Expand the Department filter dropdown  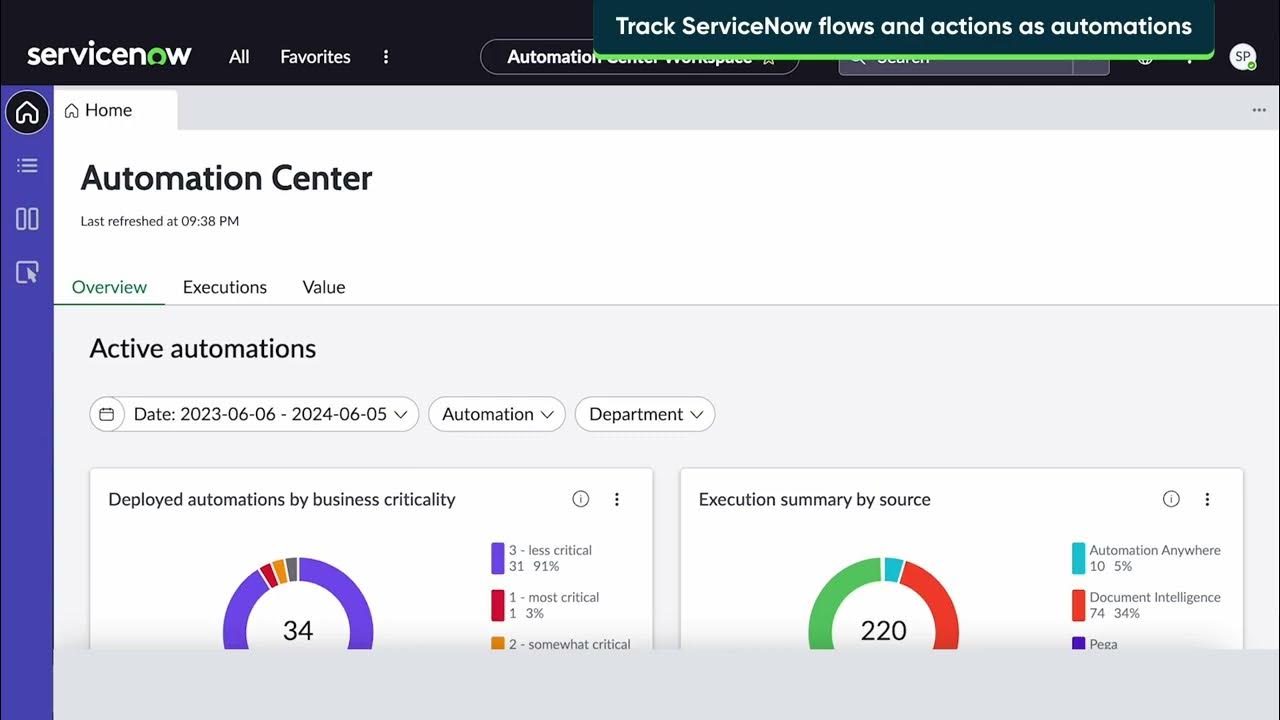644,413
